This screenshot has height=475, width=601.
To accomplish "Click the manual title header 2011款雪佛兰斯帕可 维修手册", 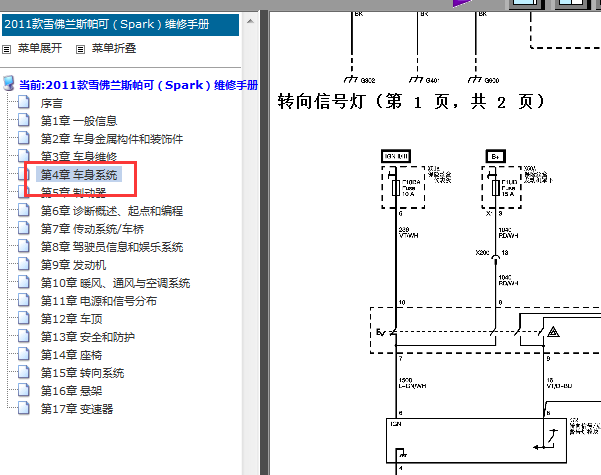I will click(120, 25).
